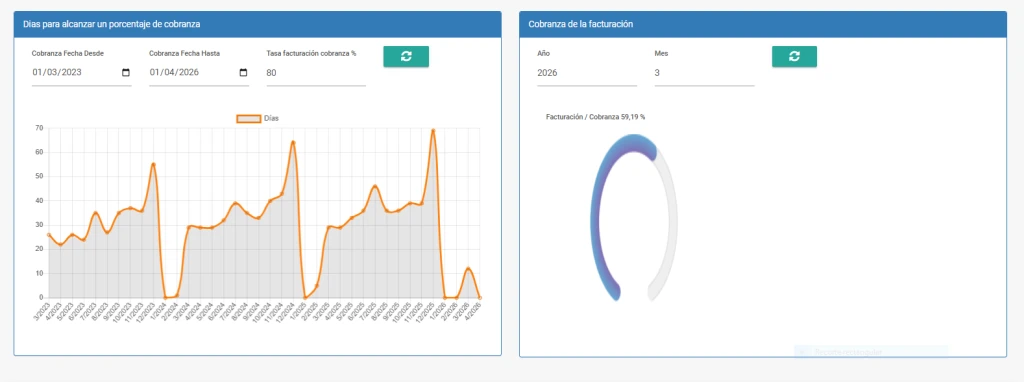Open calendar picker for Cobranza Fecha Desde
Viewport: 1024px width, 382px height.
126,72
